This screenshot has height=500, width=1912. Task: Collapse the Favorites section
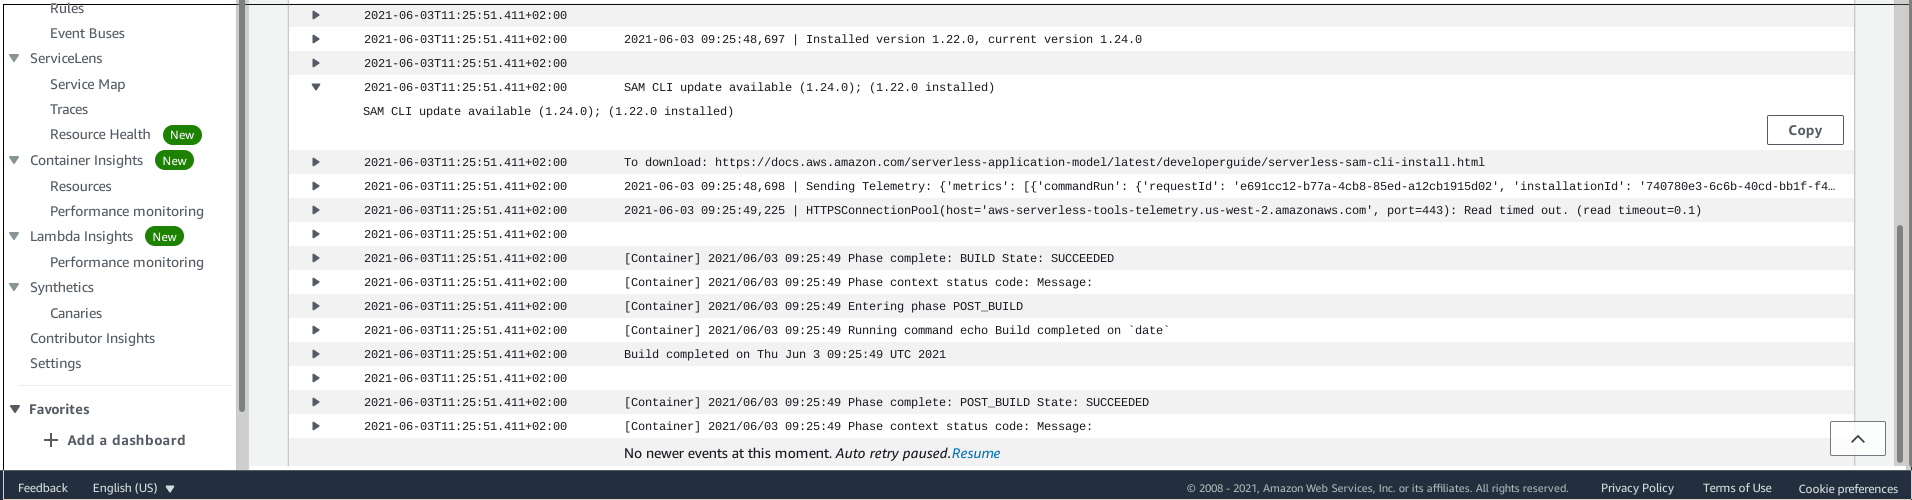click(15, 409)
